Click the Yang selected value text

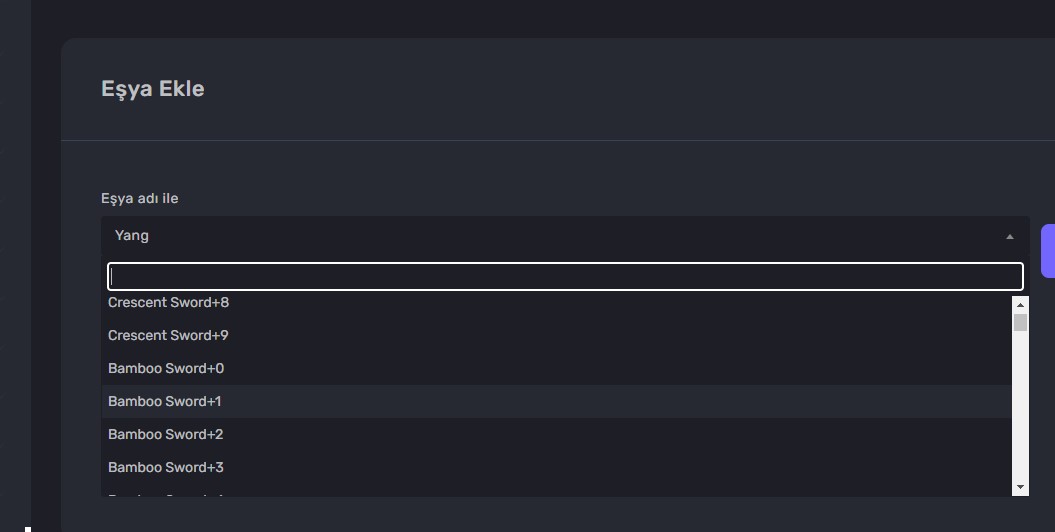pos(132,235)
